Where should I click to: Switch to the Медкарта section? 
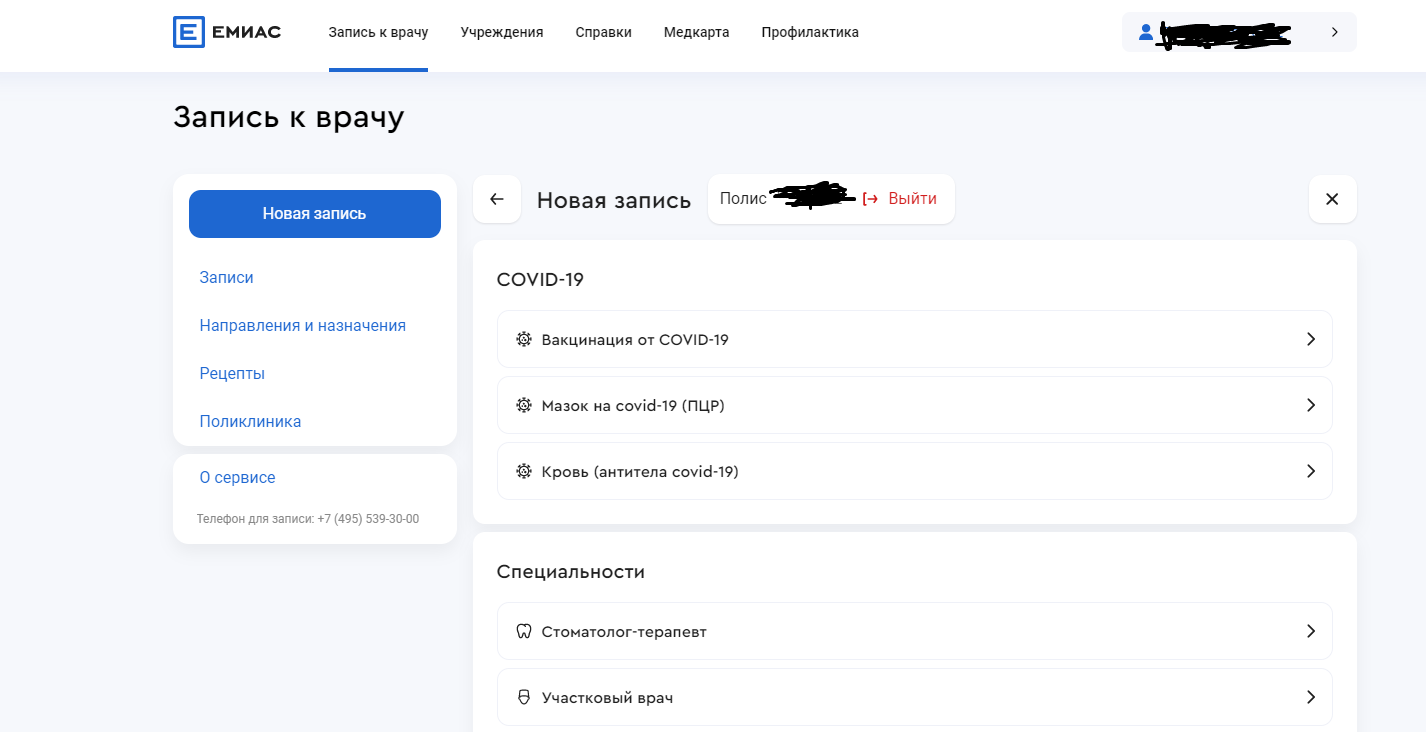coord(696,32)
